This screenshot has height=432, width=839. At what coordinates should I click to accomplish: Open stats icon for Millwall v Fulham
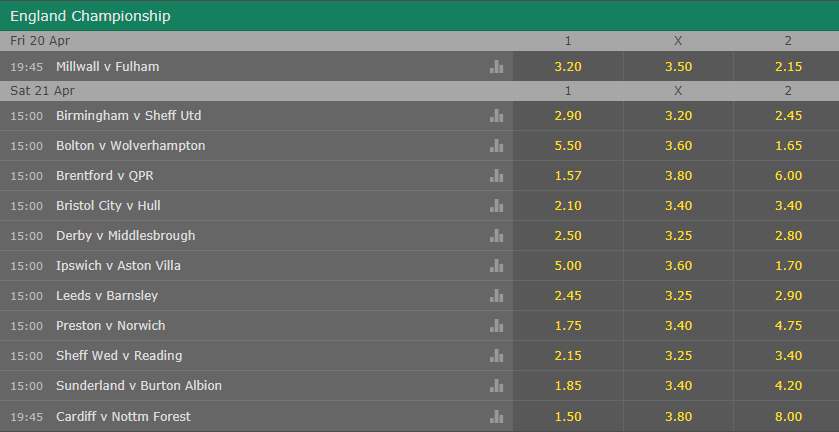pyautogui.click(x=497, y=66)
